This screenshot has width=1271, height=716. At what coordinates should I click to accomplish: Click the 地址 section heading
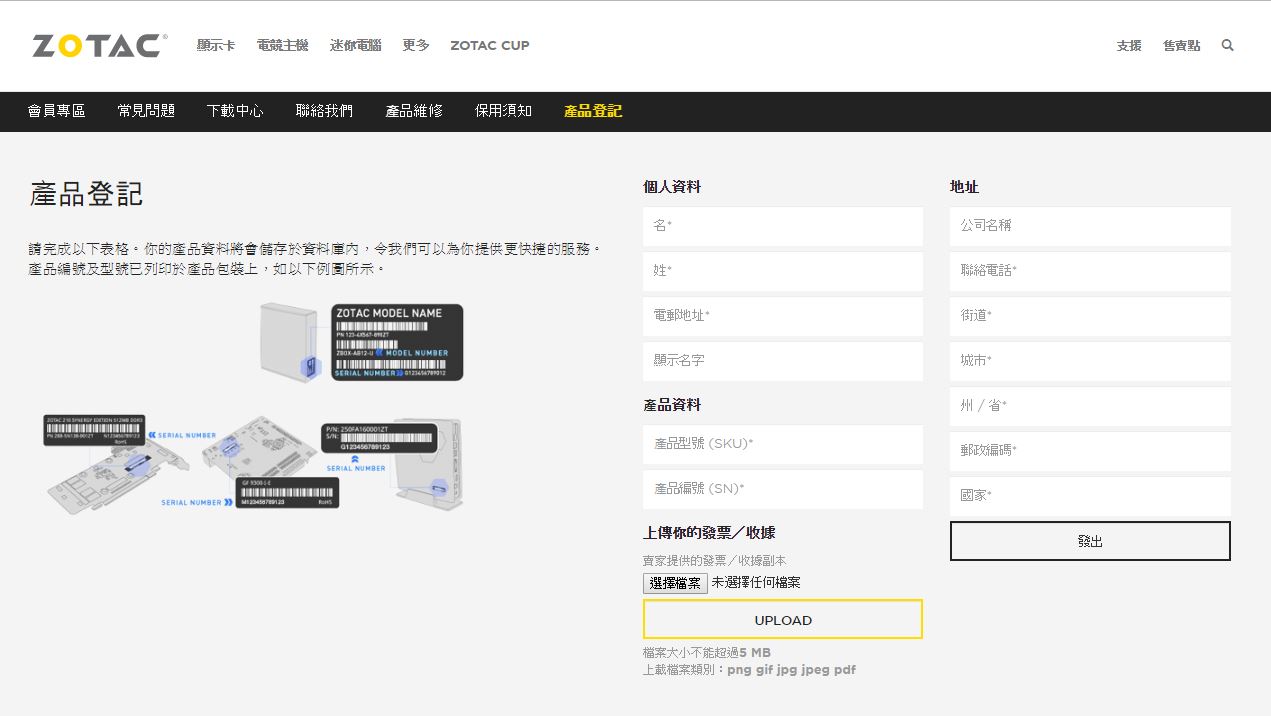coord(964,187)
